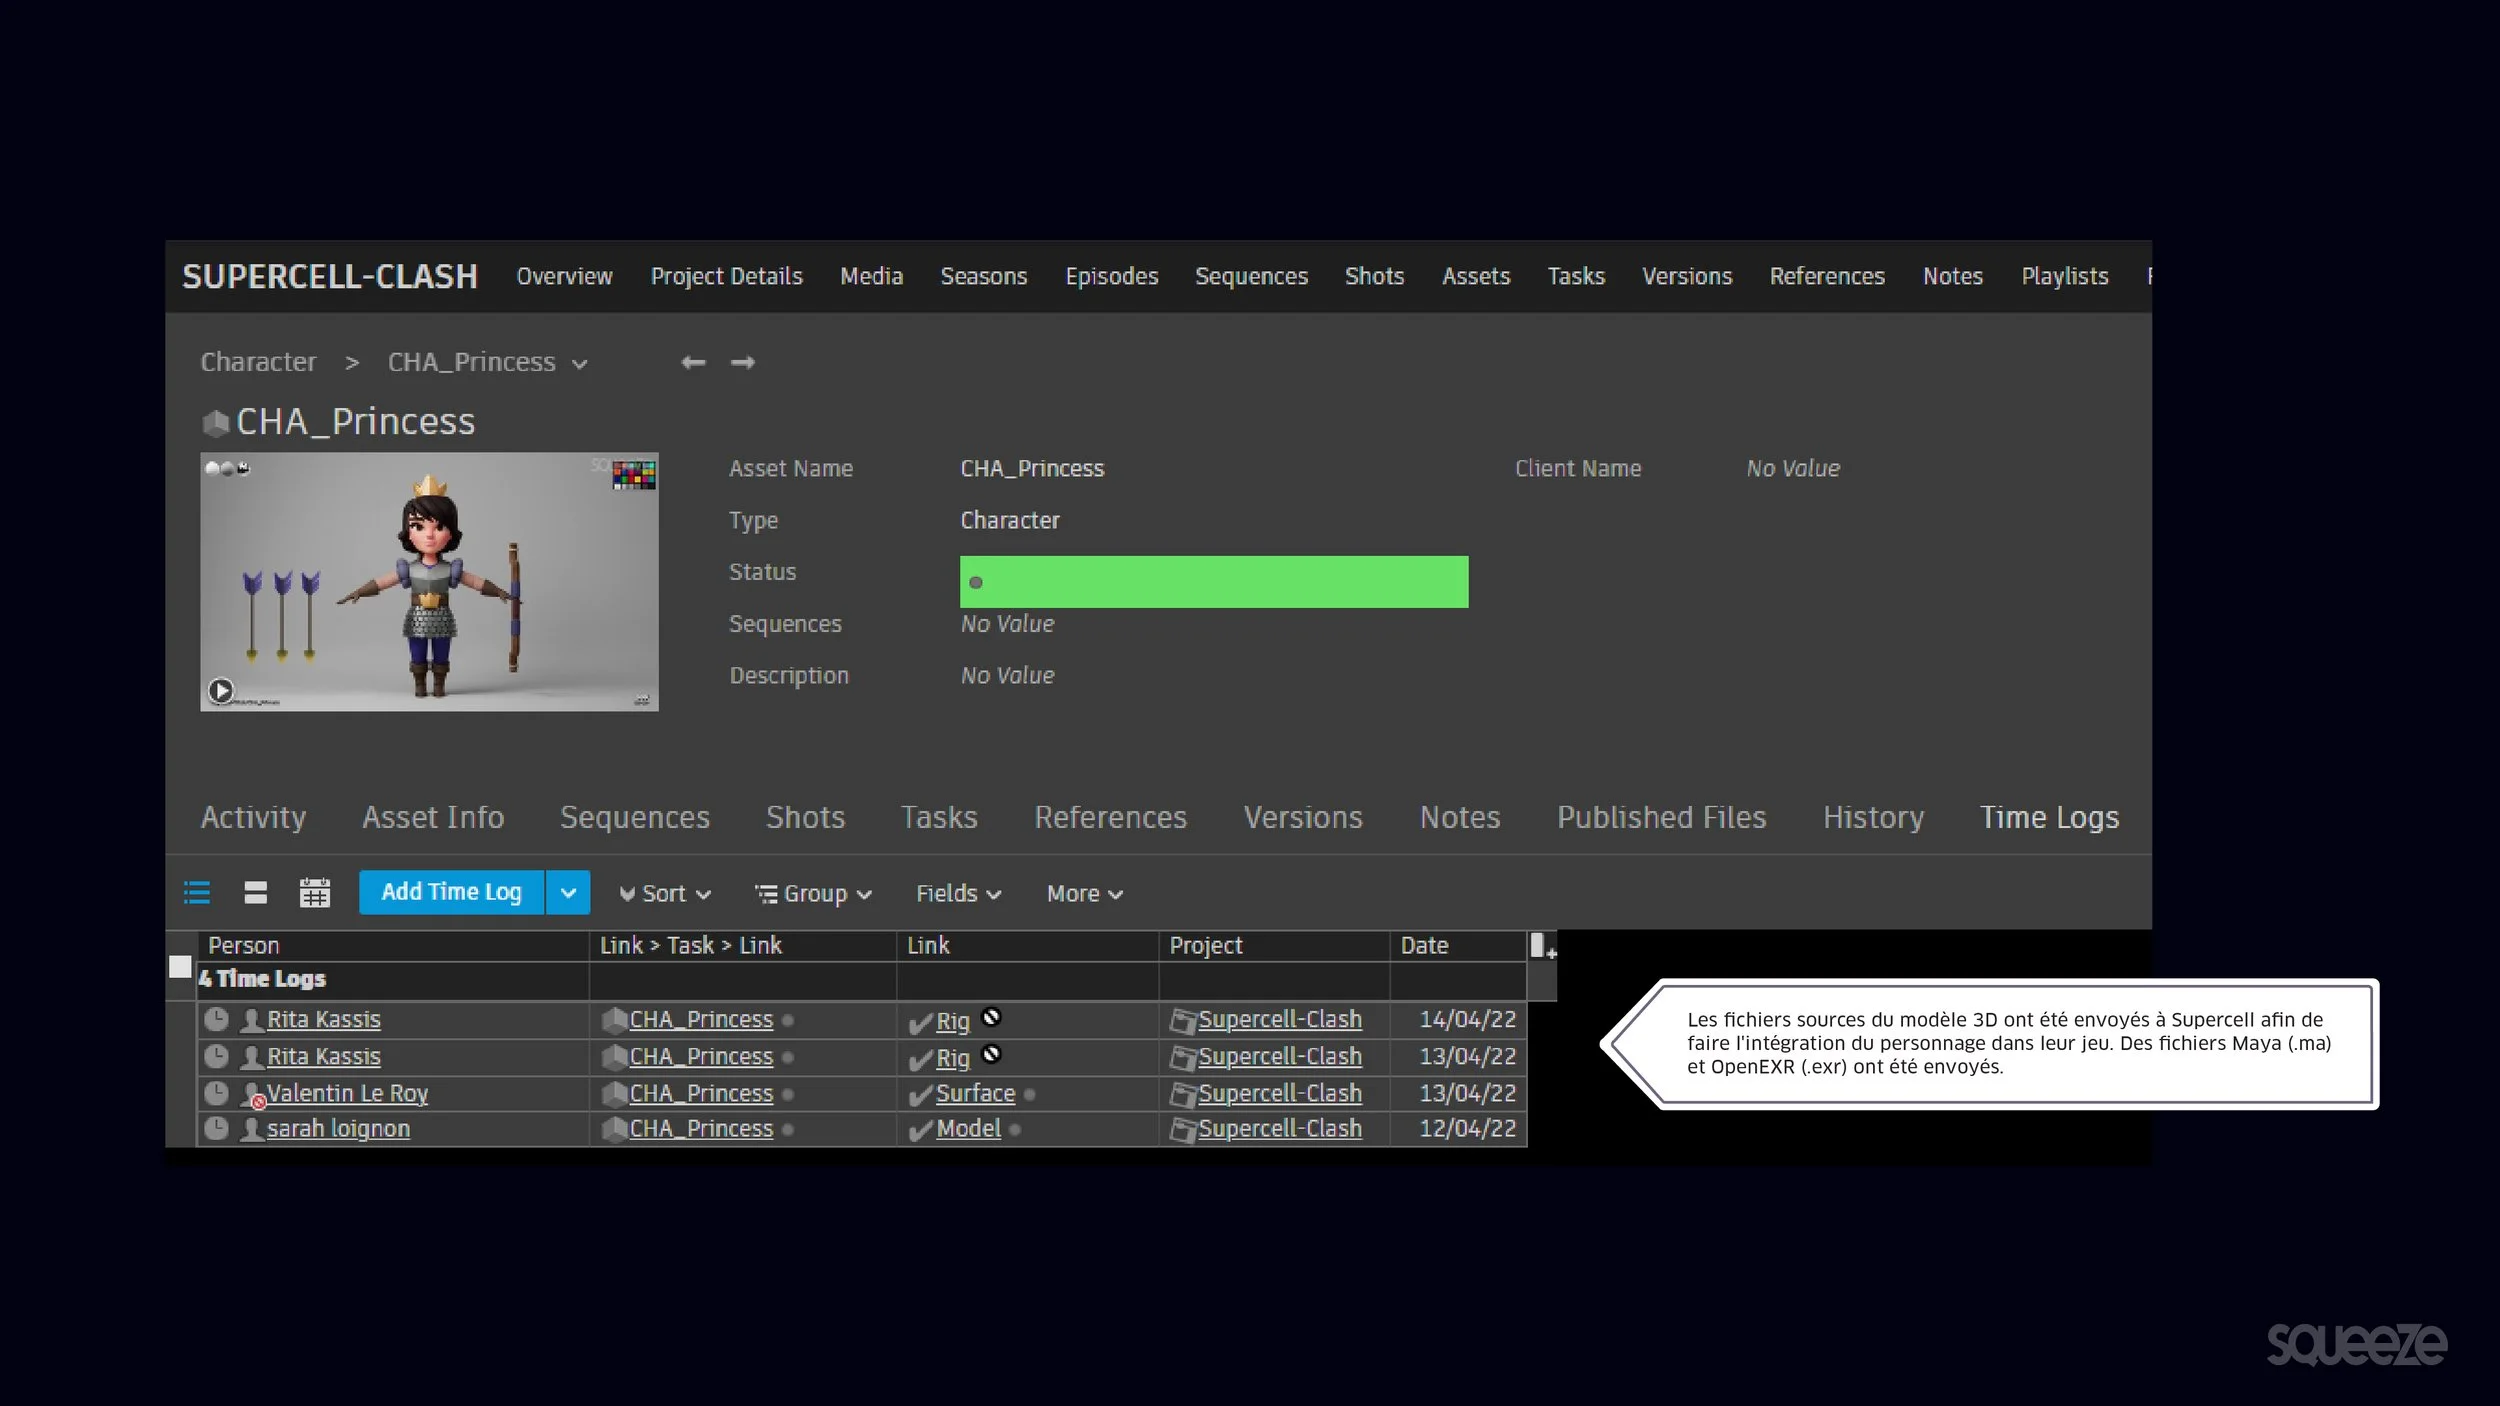The width and height of the screenshot is (2500, 1406).
Task: Click the SUPERCELL-CLASH project title
Action: click(x=330, y=276)
